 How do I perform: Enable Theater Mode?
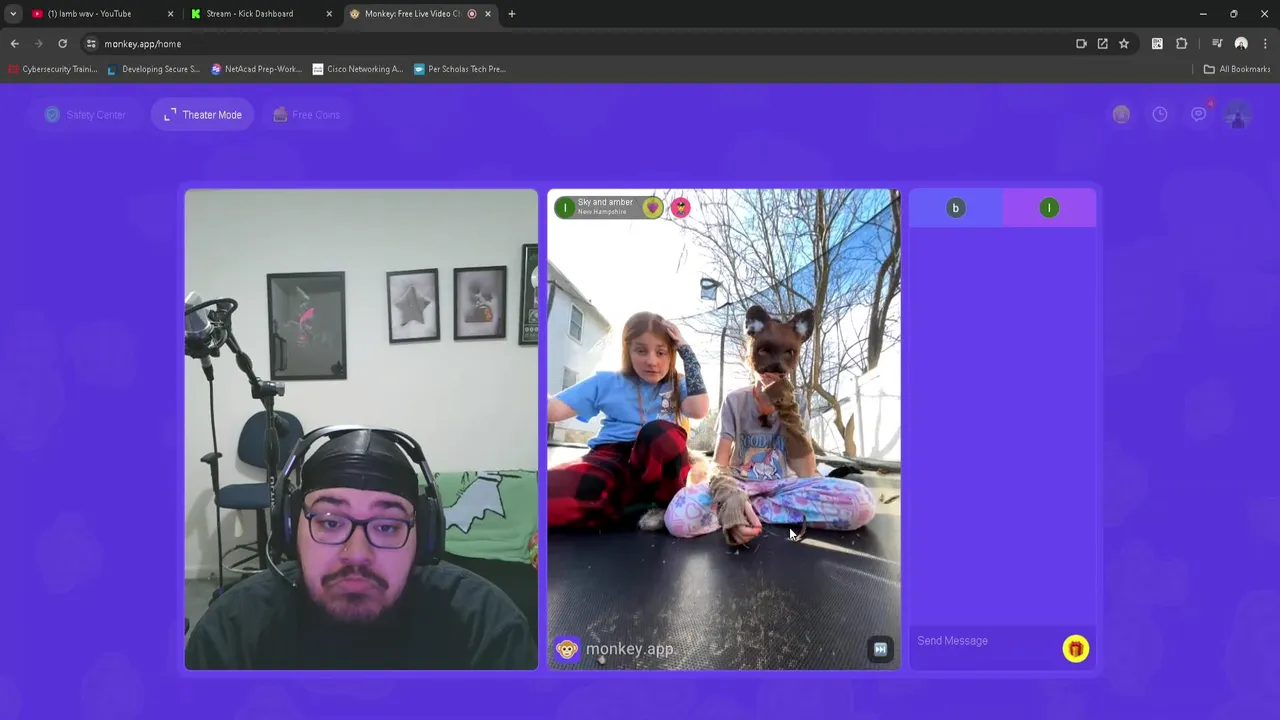point(203,115)
